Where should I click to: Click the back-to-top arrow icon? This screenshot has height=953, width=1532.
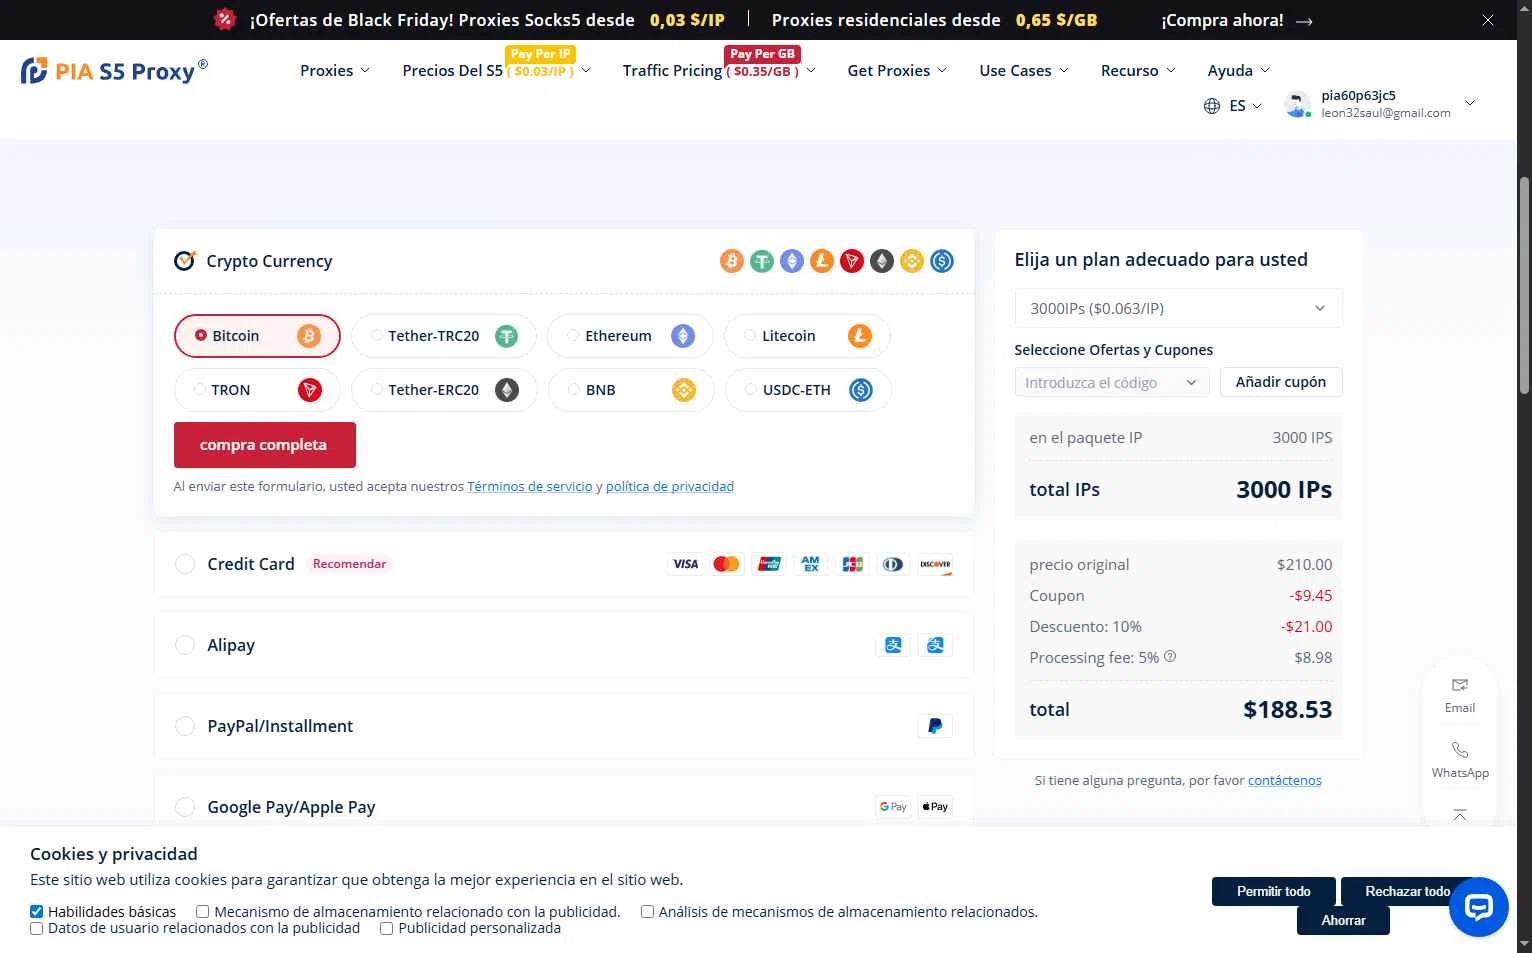1460,815
